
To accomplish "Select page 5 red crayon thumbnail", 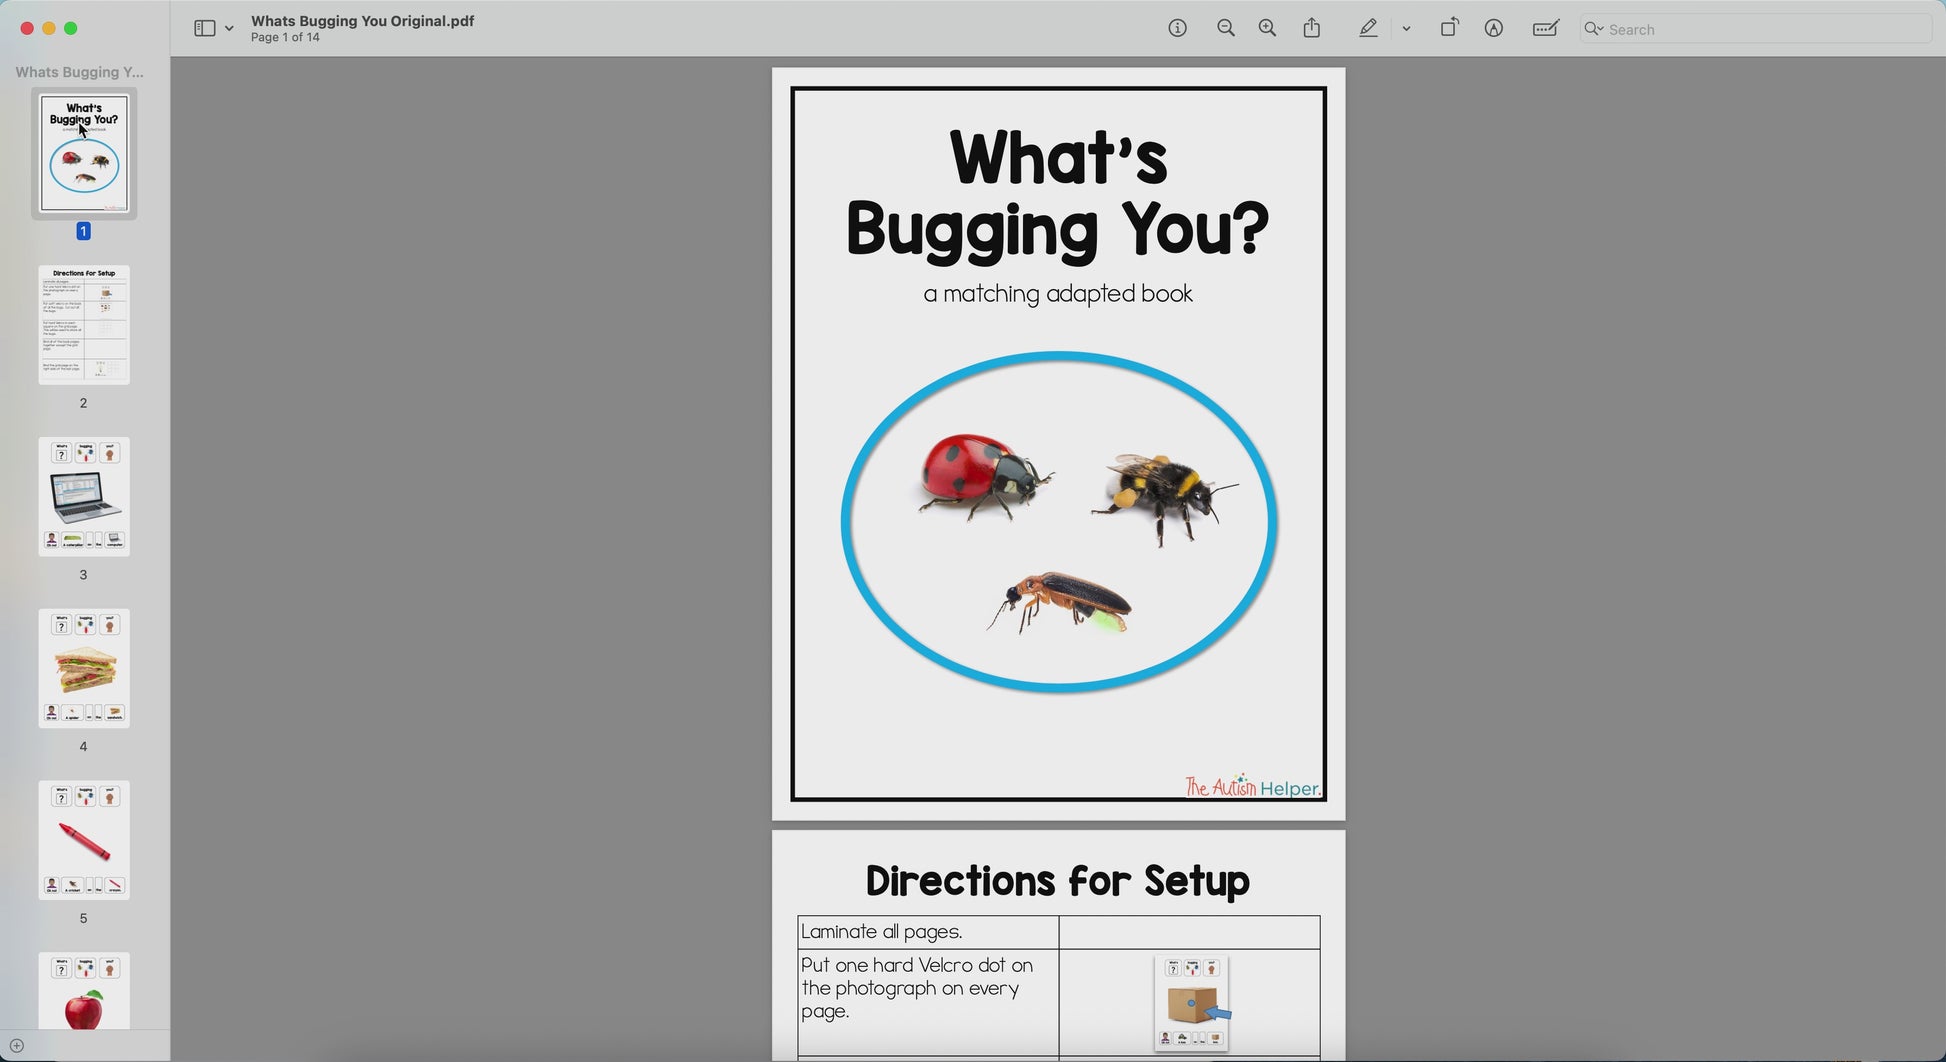I will 84,841.
